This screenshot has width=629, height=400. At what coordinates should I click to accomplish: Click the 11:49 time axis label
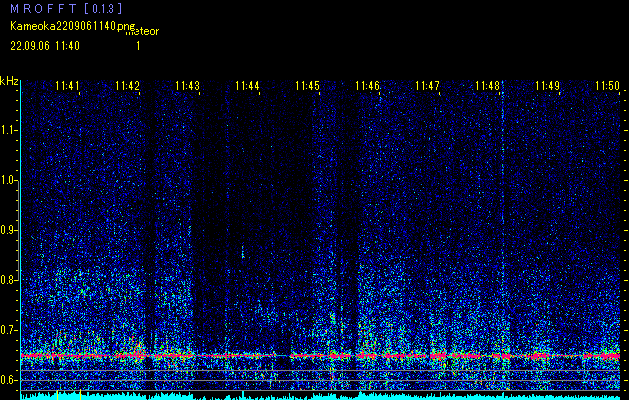(x=548, y=85)
